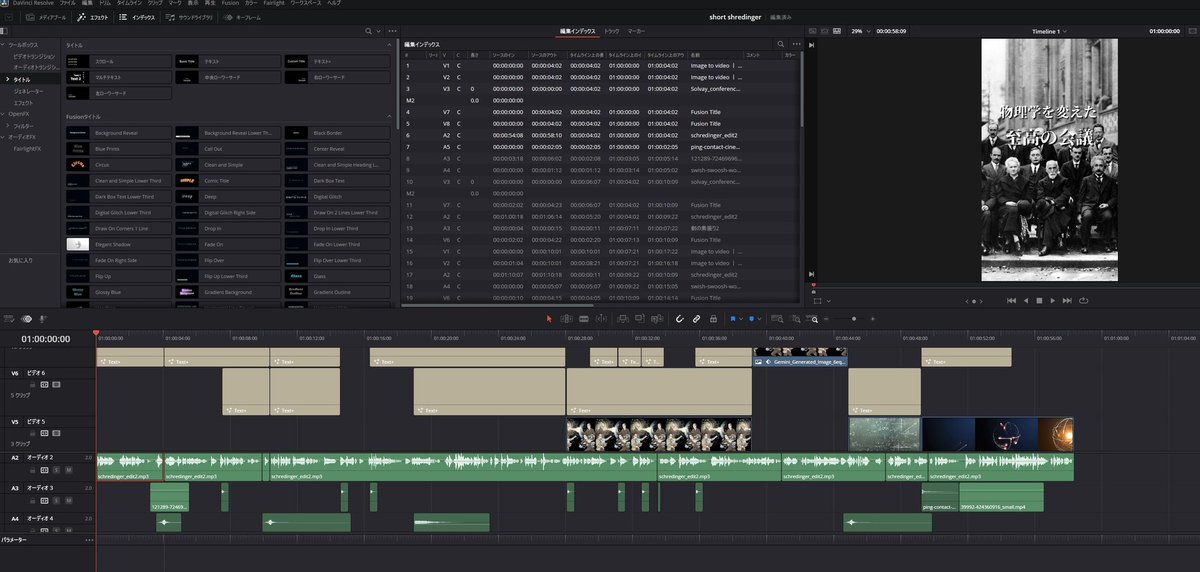The image size is (1200, 572).
Task: Toggle the インデックス (Index) panel button
Action: [137, 17]
